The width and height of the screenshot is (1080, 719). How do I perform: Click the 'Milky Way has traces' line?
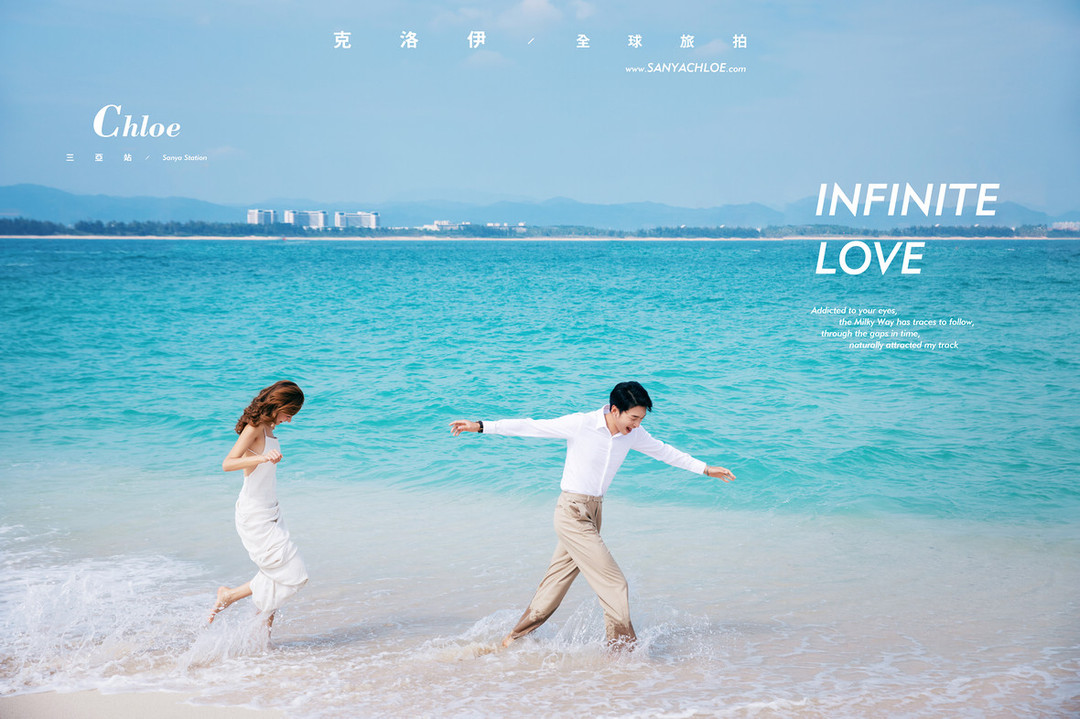tap(906, 322)
